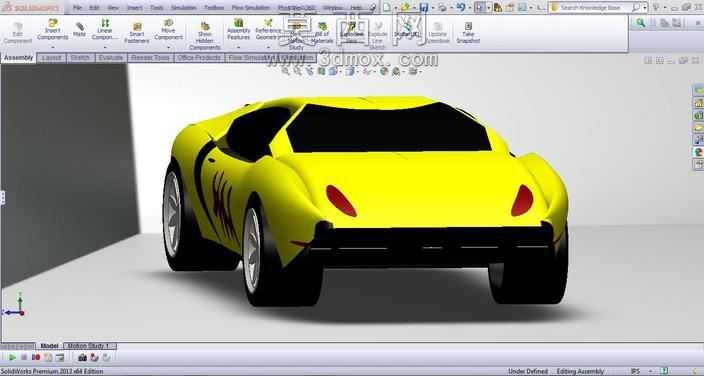This screenshot has height=376, width=704.
Task: Click Insert Components in the ribbon
Action: coord(53,30)
